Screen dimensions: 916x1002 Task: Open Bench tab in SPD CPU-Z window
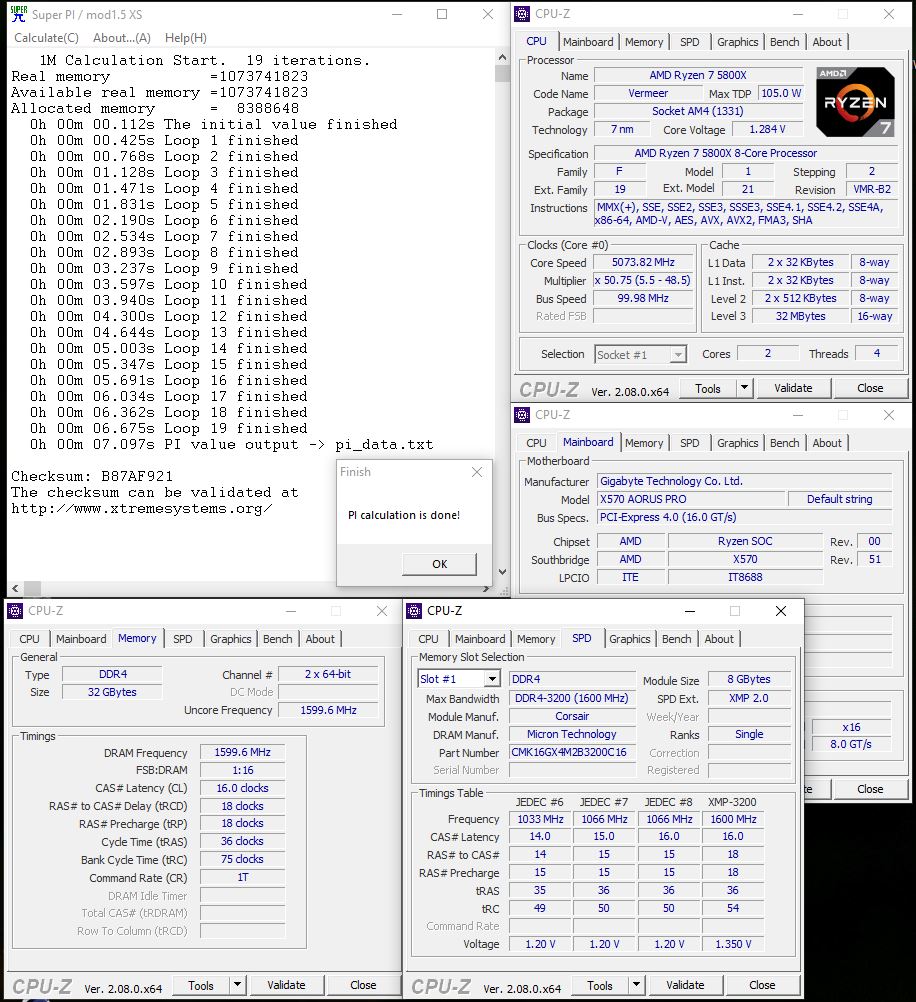point(676,639)
